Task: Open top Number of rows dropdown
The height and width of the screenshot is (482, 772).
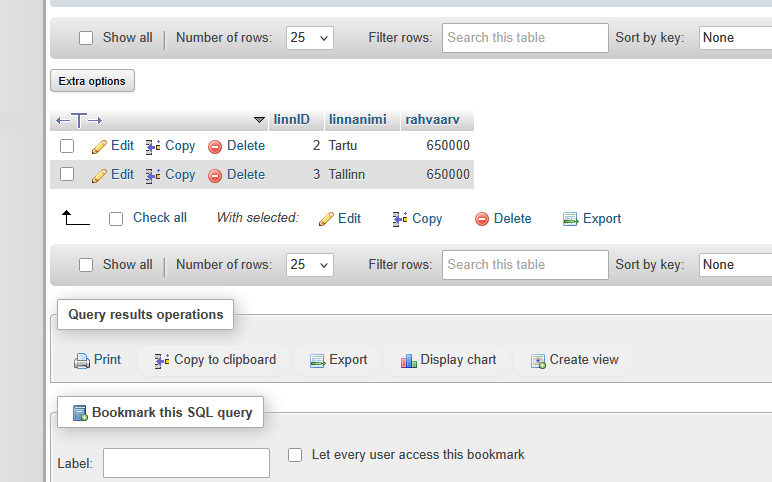Action: [x=309, y=38]
